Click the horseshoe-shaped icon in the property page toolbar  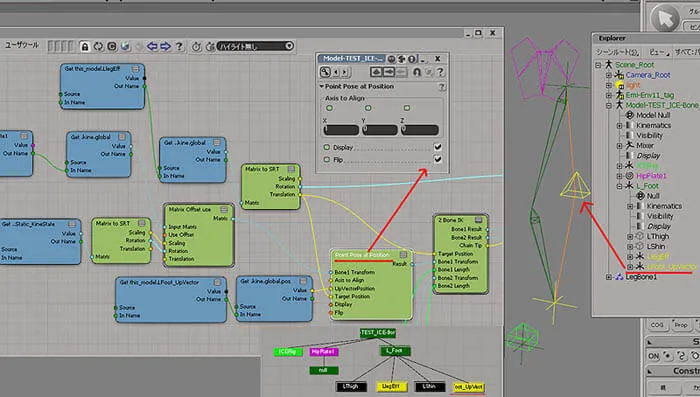pyautogui.click(x=417, y=72)
